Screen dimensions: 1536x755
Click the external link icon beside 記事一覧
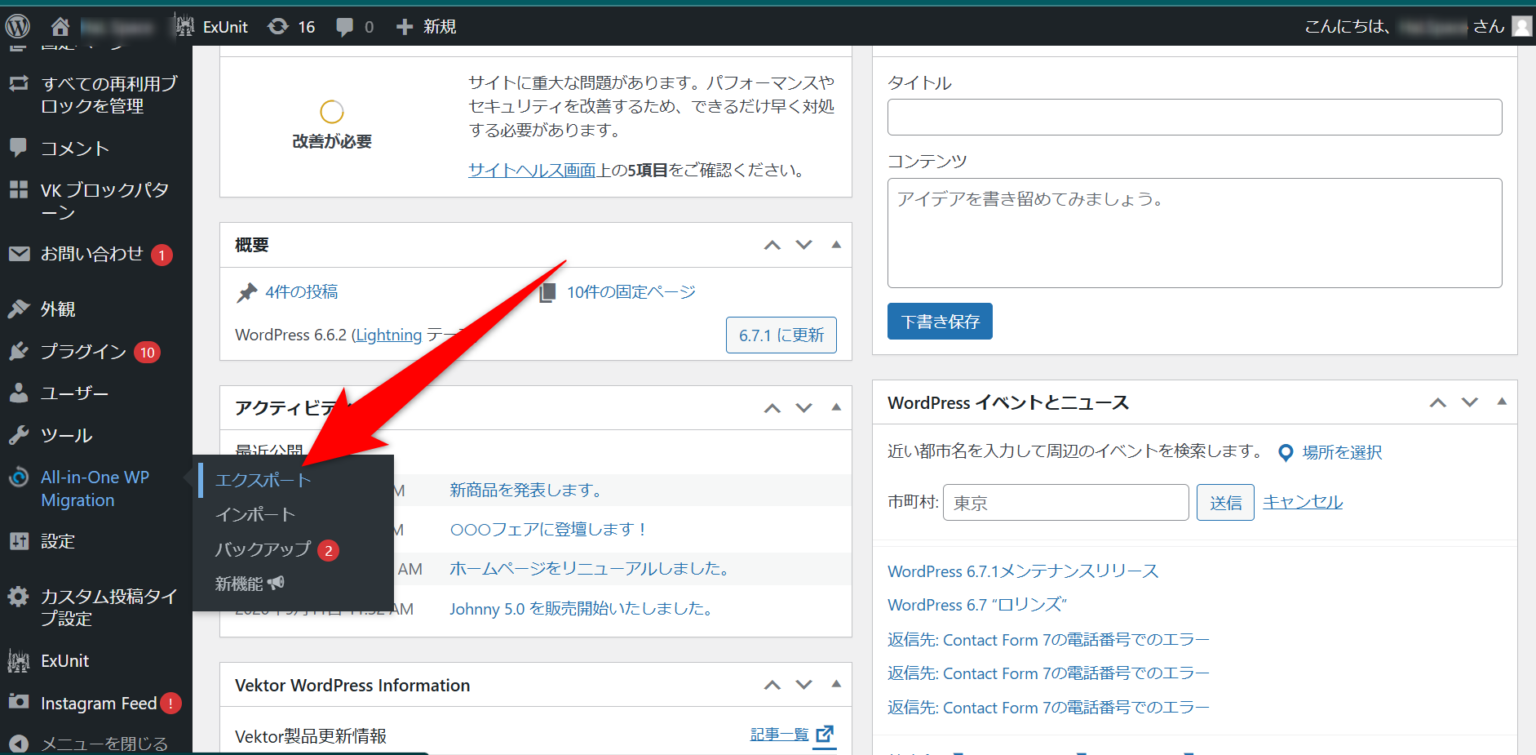(824, 733)
